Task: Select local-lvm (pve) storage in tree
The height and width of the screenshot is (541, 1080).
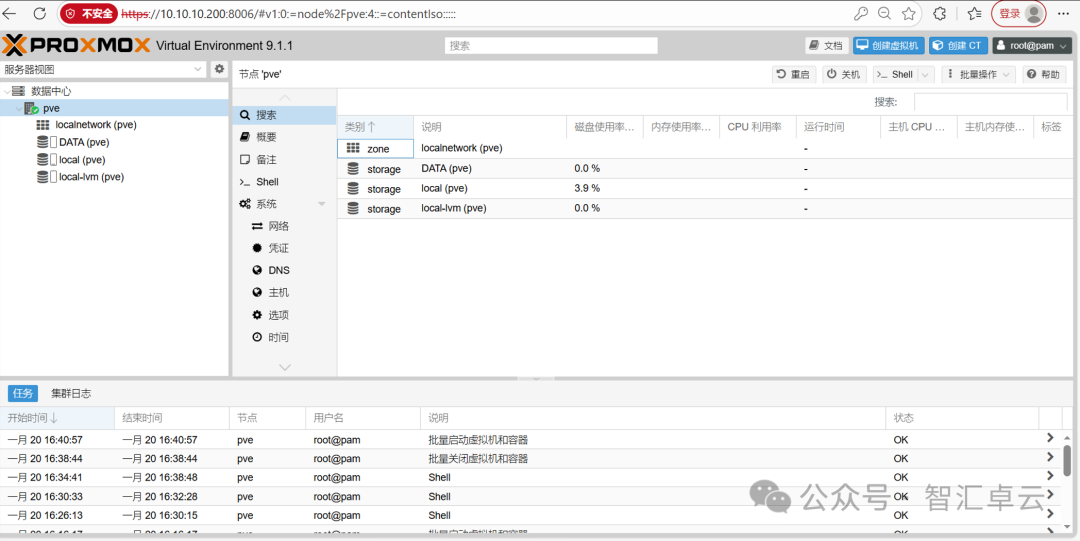Action: (x=91, y=177)
